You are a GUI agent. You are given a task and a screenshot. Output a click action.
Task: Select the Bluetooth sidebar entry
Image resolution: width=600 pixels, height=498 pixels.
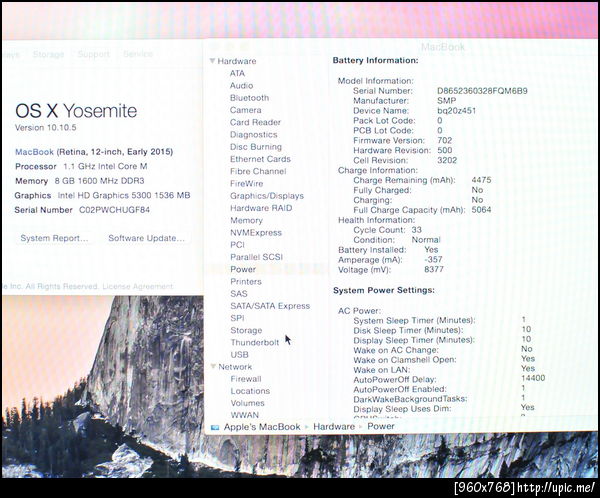(249, 98)
